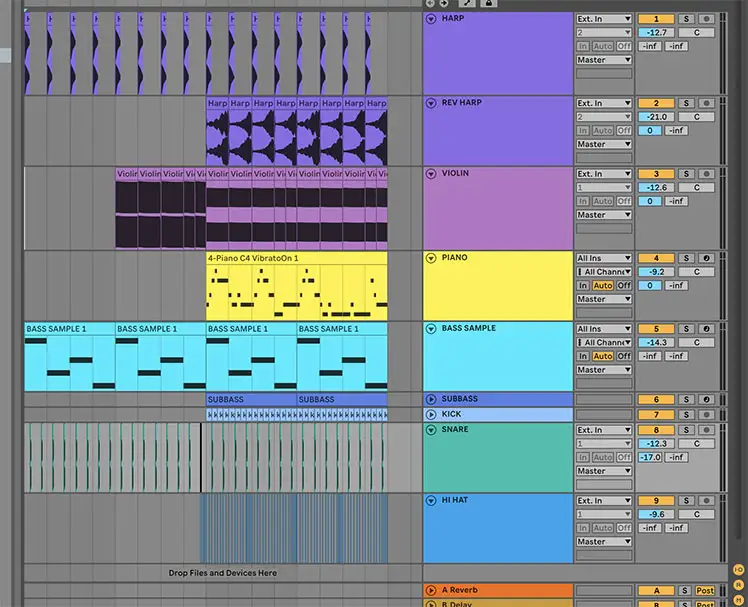
Task: Deactivate the REV HARP track activator
Action: point(656,103)
